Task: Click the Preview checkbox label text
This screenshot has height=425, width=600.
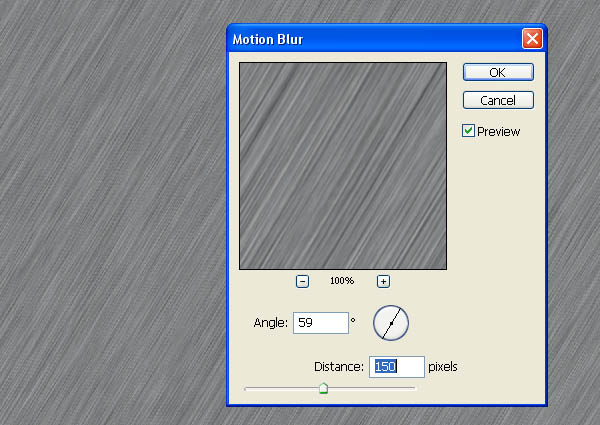Action: 498,132
